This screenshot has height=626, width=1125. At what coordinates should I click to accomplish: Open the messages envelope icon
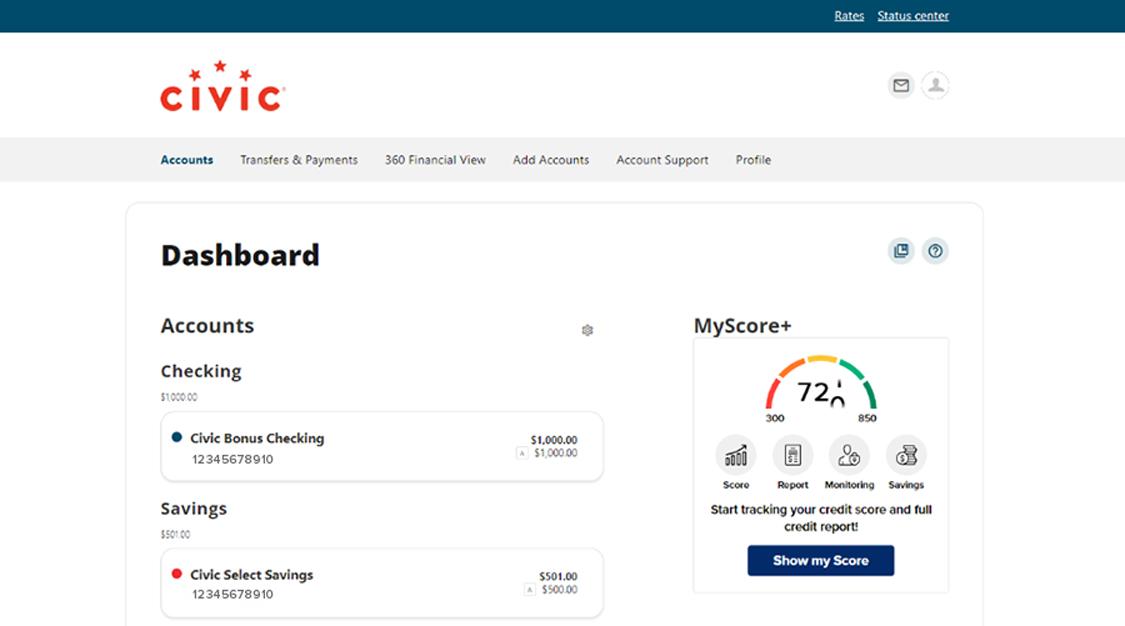901,86
